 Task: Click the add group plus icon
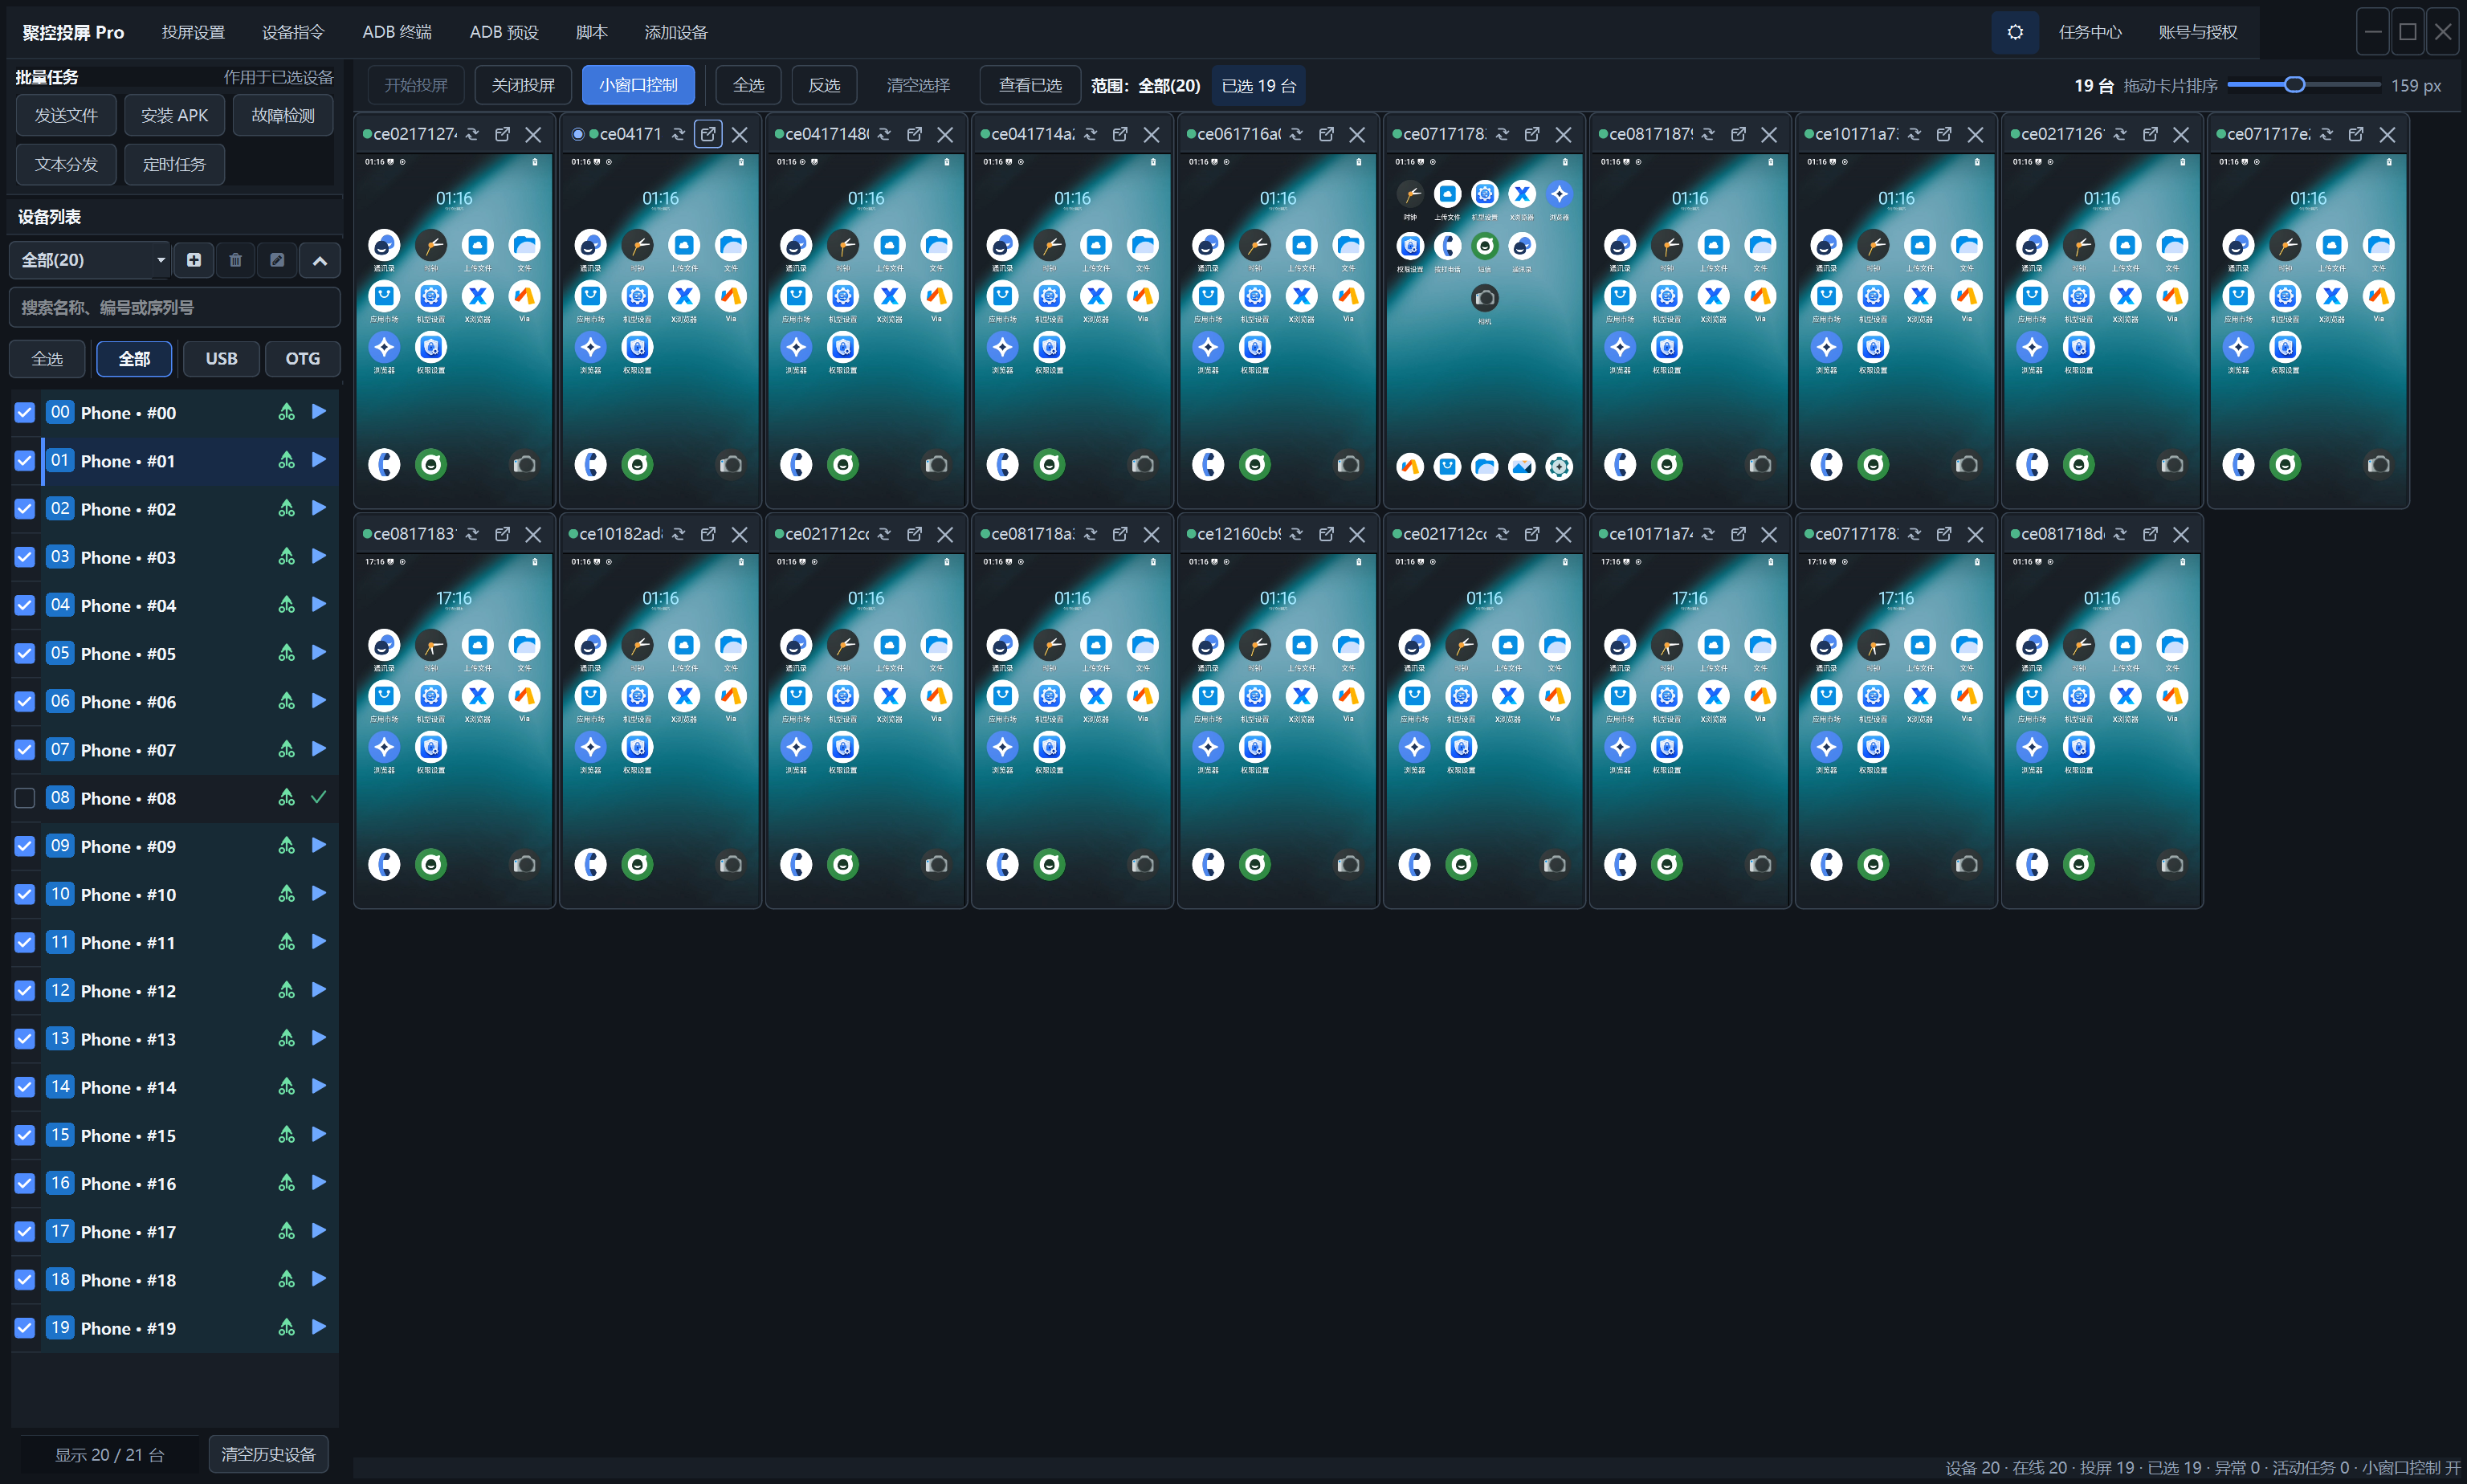tap(194, 260)
